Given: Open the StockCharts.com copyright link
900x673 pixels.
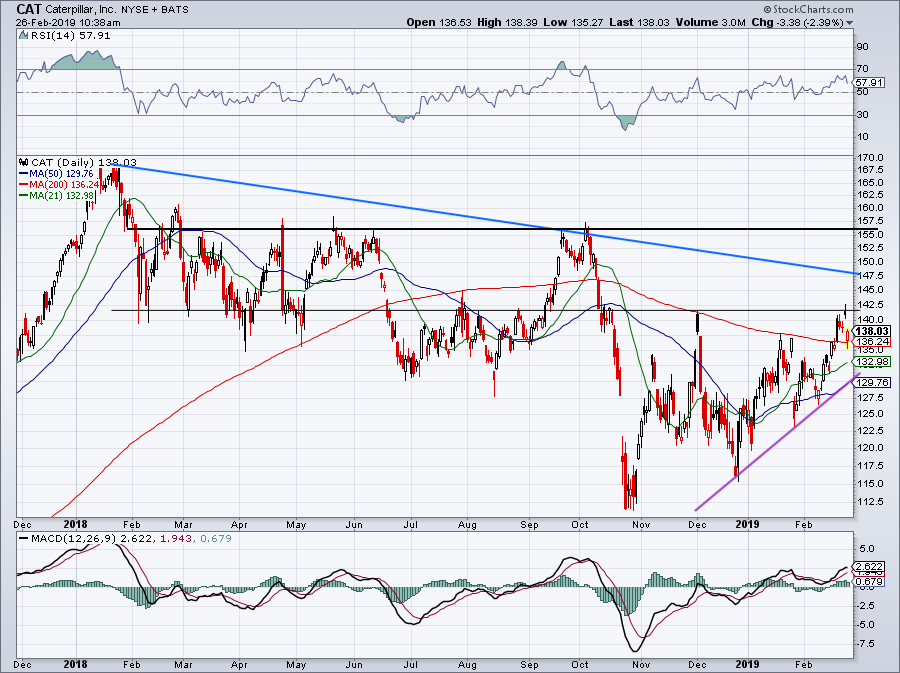Looking at the screenshot, I should [808, 10].
